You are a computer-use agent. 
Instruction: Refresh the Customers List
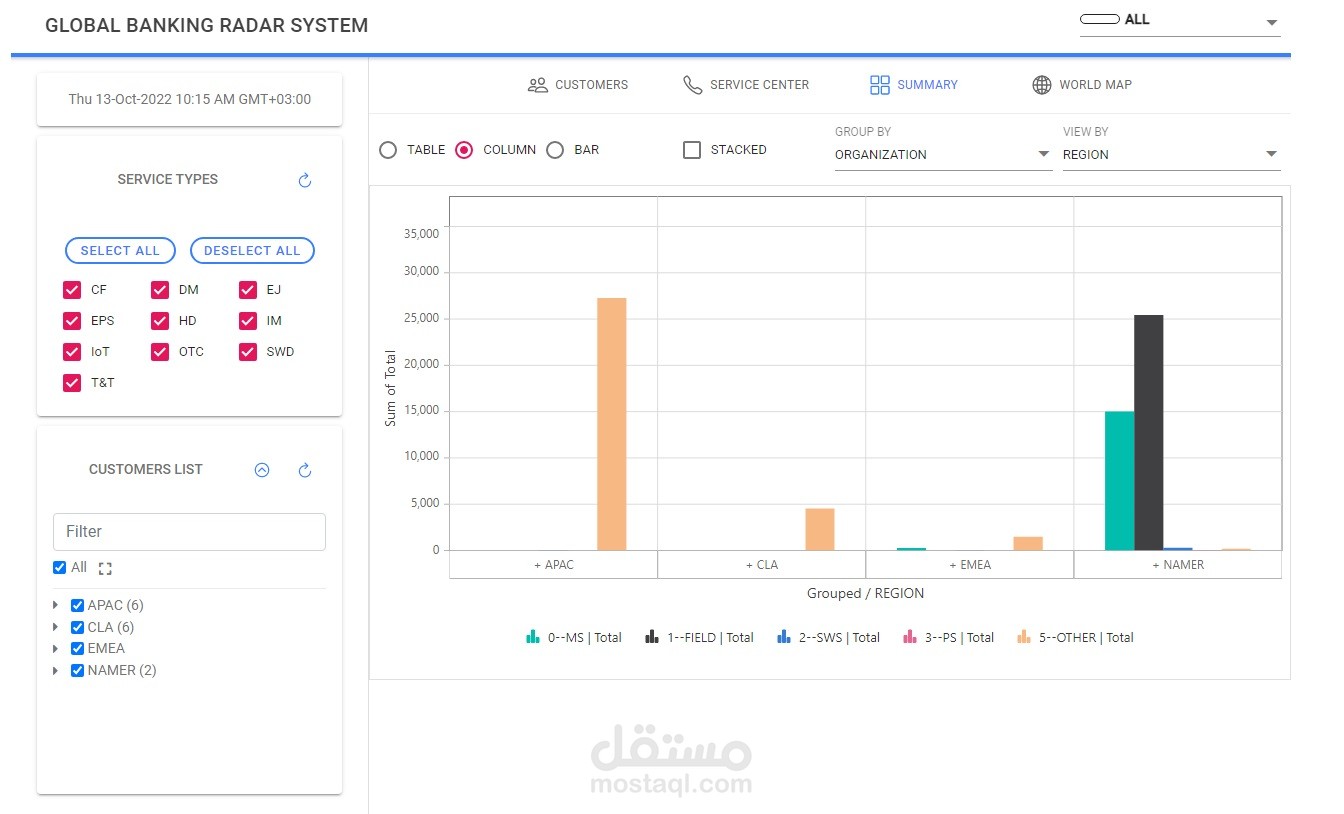(304, 469)
